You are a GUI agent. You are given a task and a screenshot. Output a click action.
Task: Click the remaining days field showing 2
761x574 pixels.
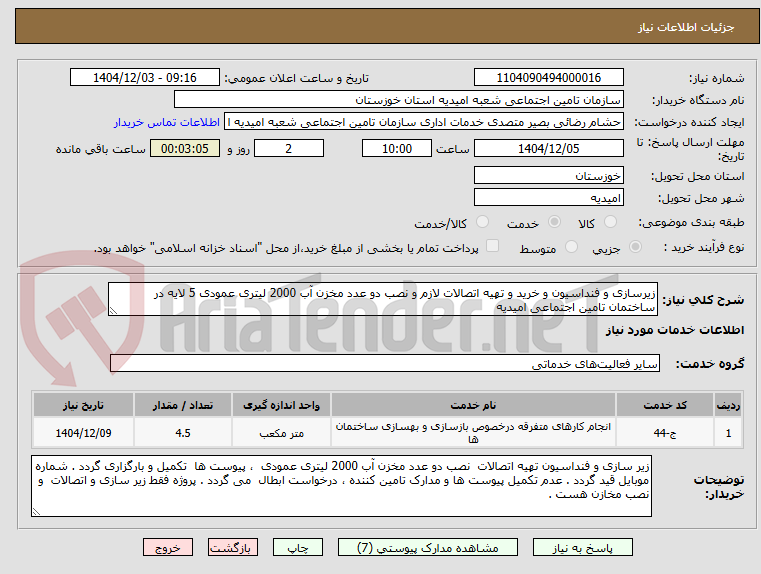(x=289, y=148)
